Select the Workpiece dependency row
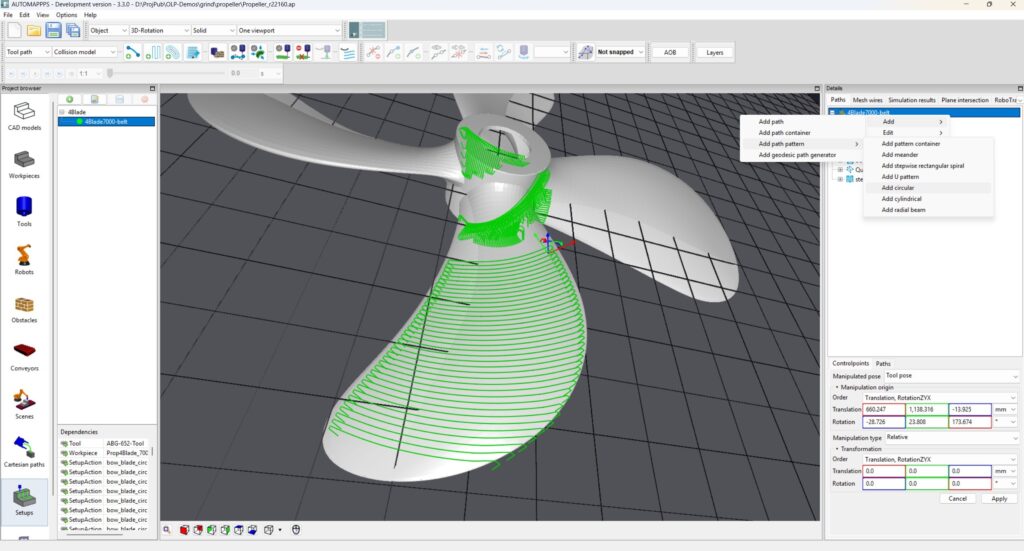Screen dimensions: 1024x551 104,453
